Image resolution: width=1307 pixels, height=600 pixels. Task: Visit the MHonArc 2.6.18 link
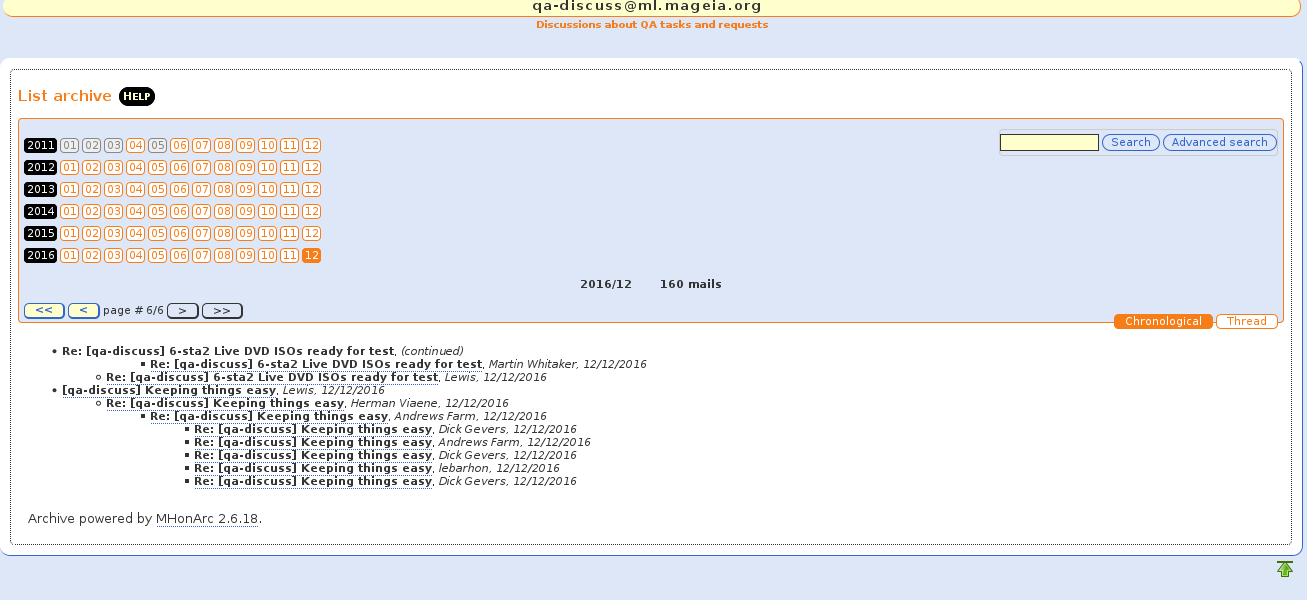click(x=207, y=519)
